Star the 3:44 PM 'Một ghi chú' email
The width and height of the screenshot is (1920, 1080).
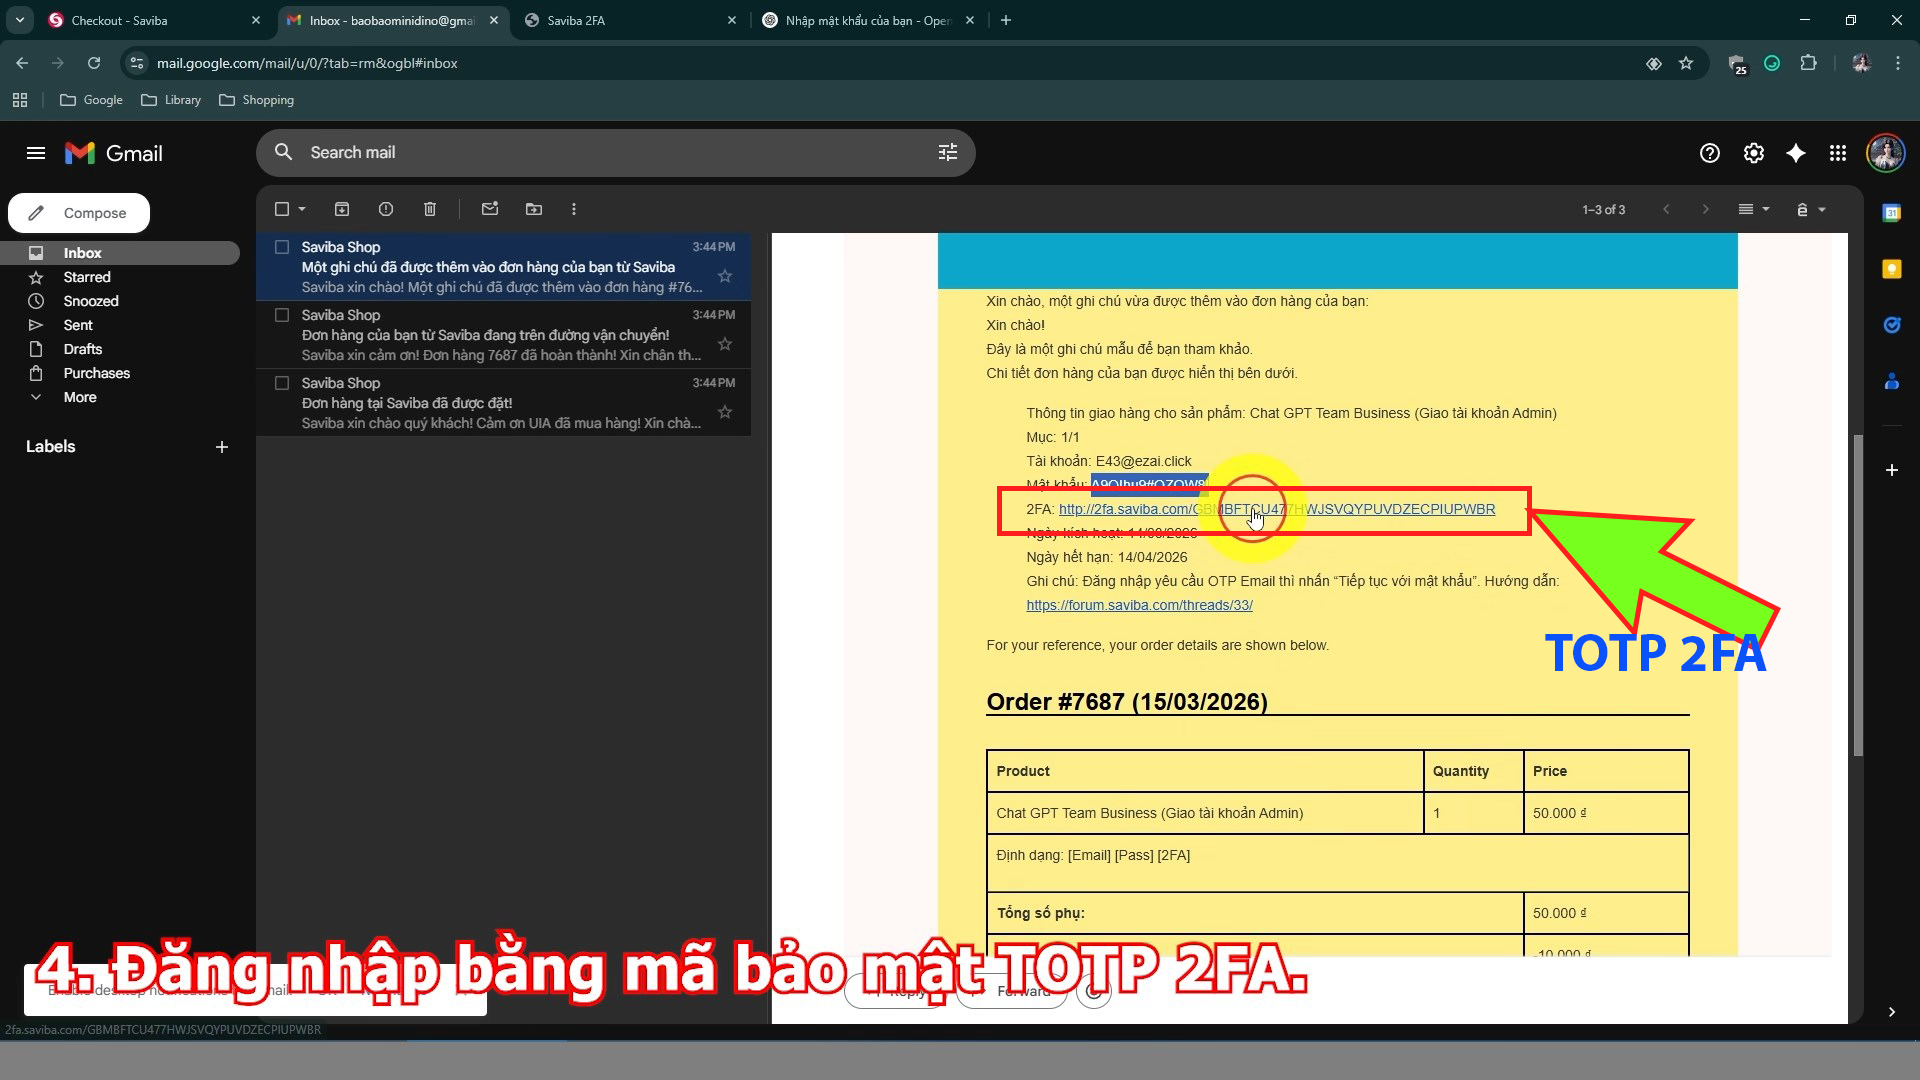[725, 276]
